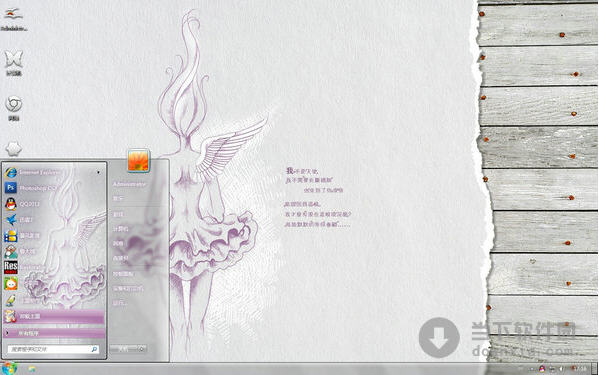The height and width of the screenshot is (375, 599).
Task: Launch the cartoon character app in Start menu
Action: [53, 252]
